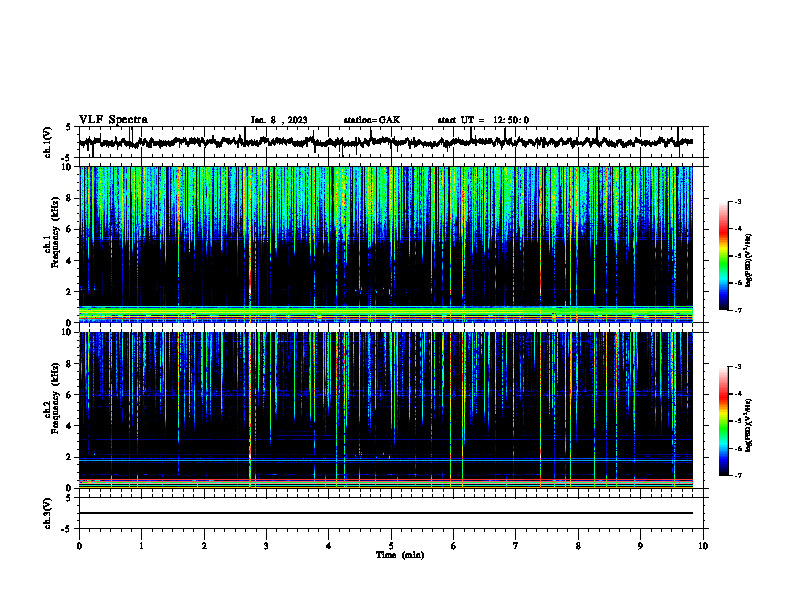This screenshot has width=792, height=612.
Task: Click the VLF Spectra title text
Action: coord(113,120)
